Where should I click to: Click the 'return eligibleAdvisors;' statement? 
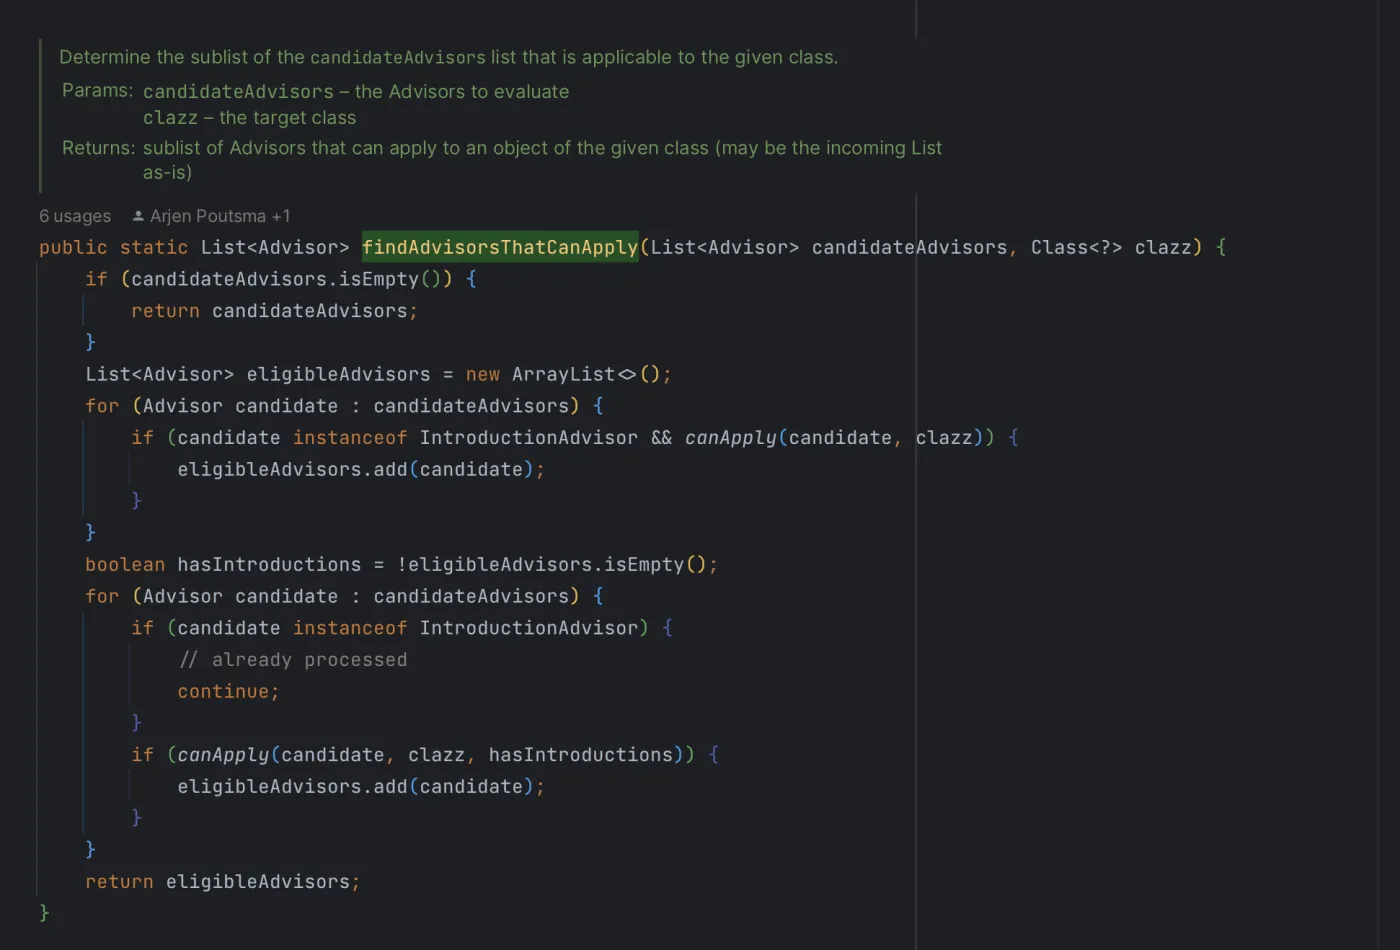[x=222, y=882]
